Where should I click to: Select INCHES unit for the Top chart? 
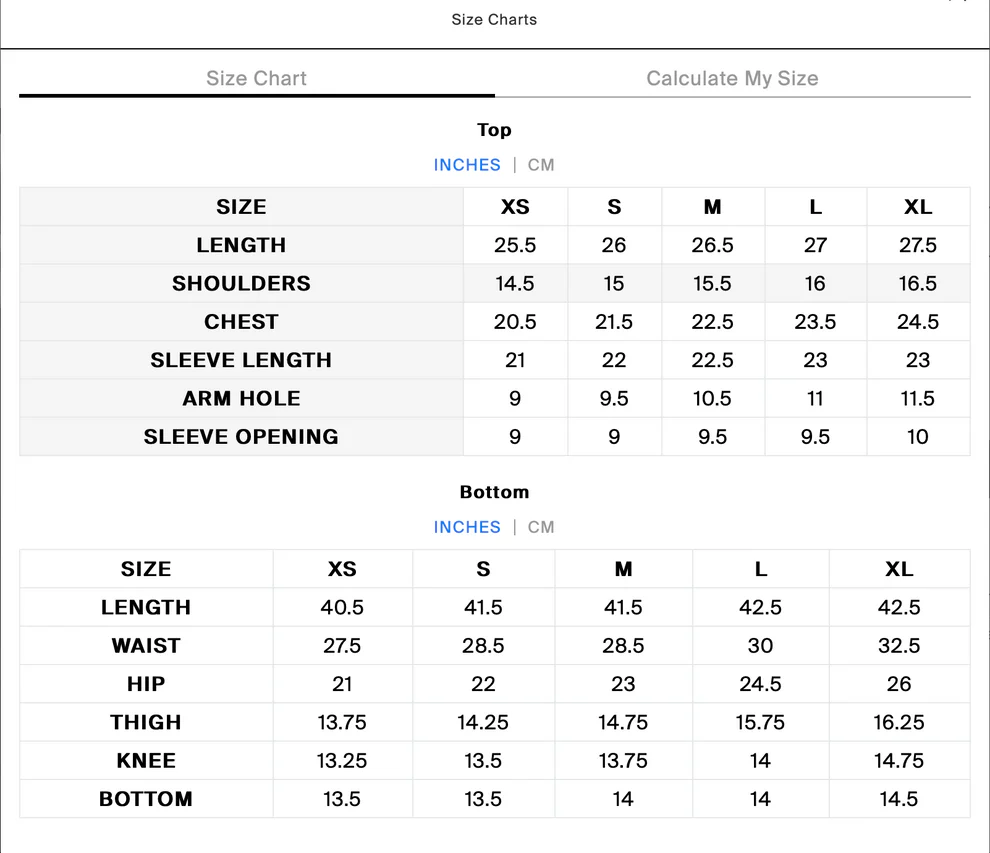click(x=467, y=165)
